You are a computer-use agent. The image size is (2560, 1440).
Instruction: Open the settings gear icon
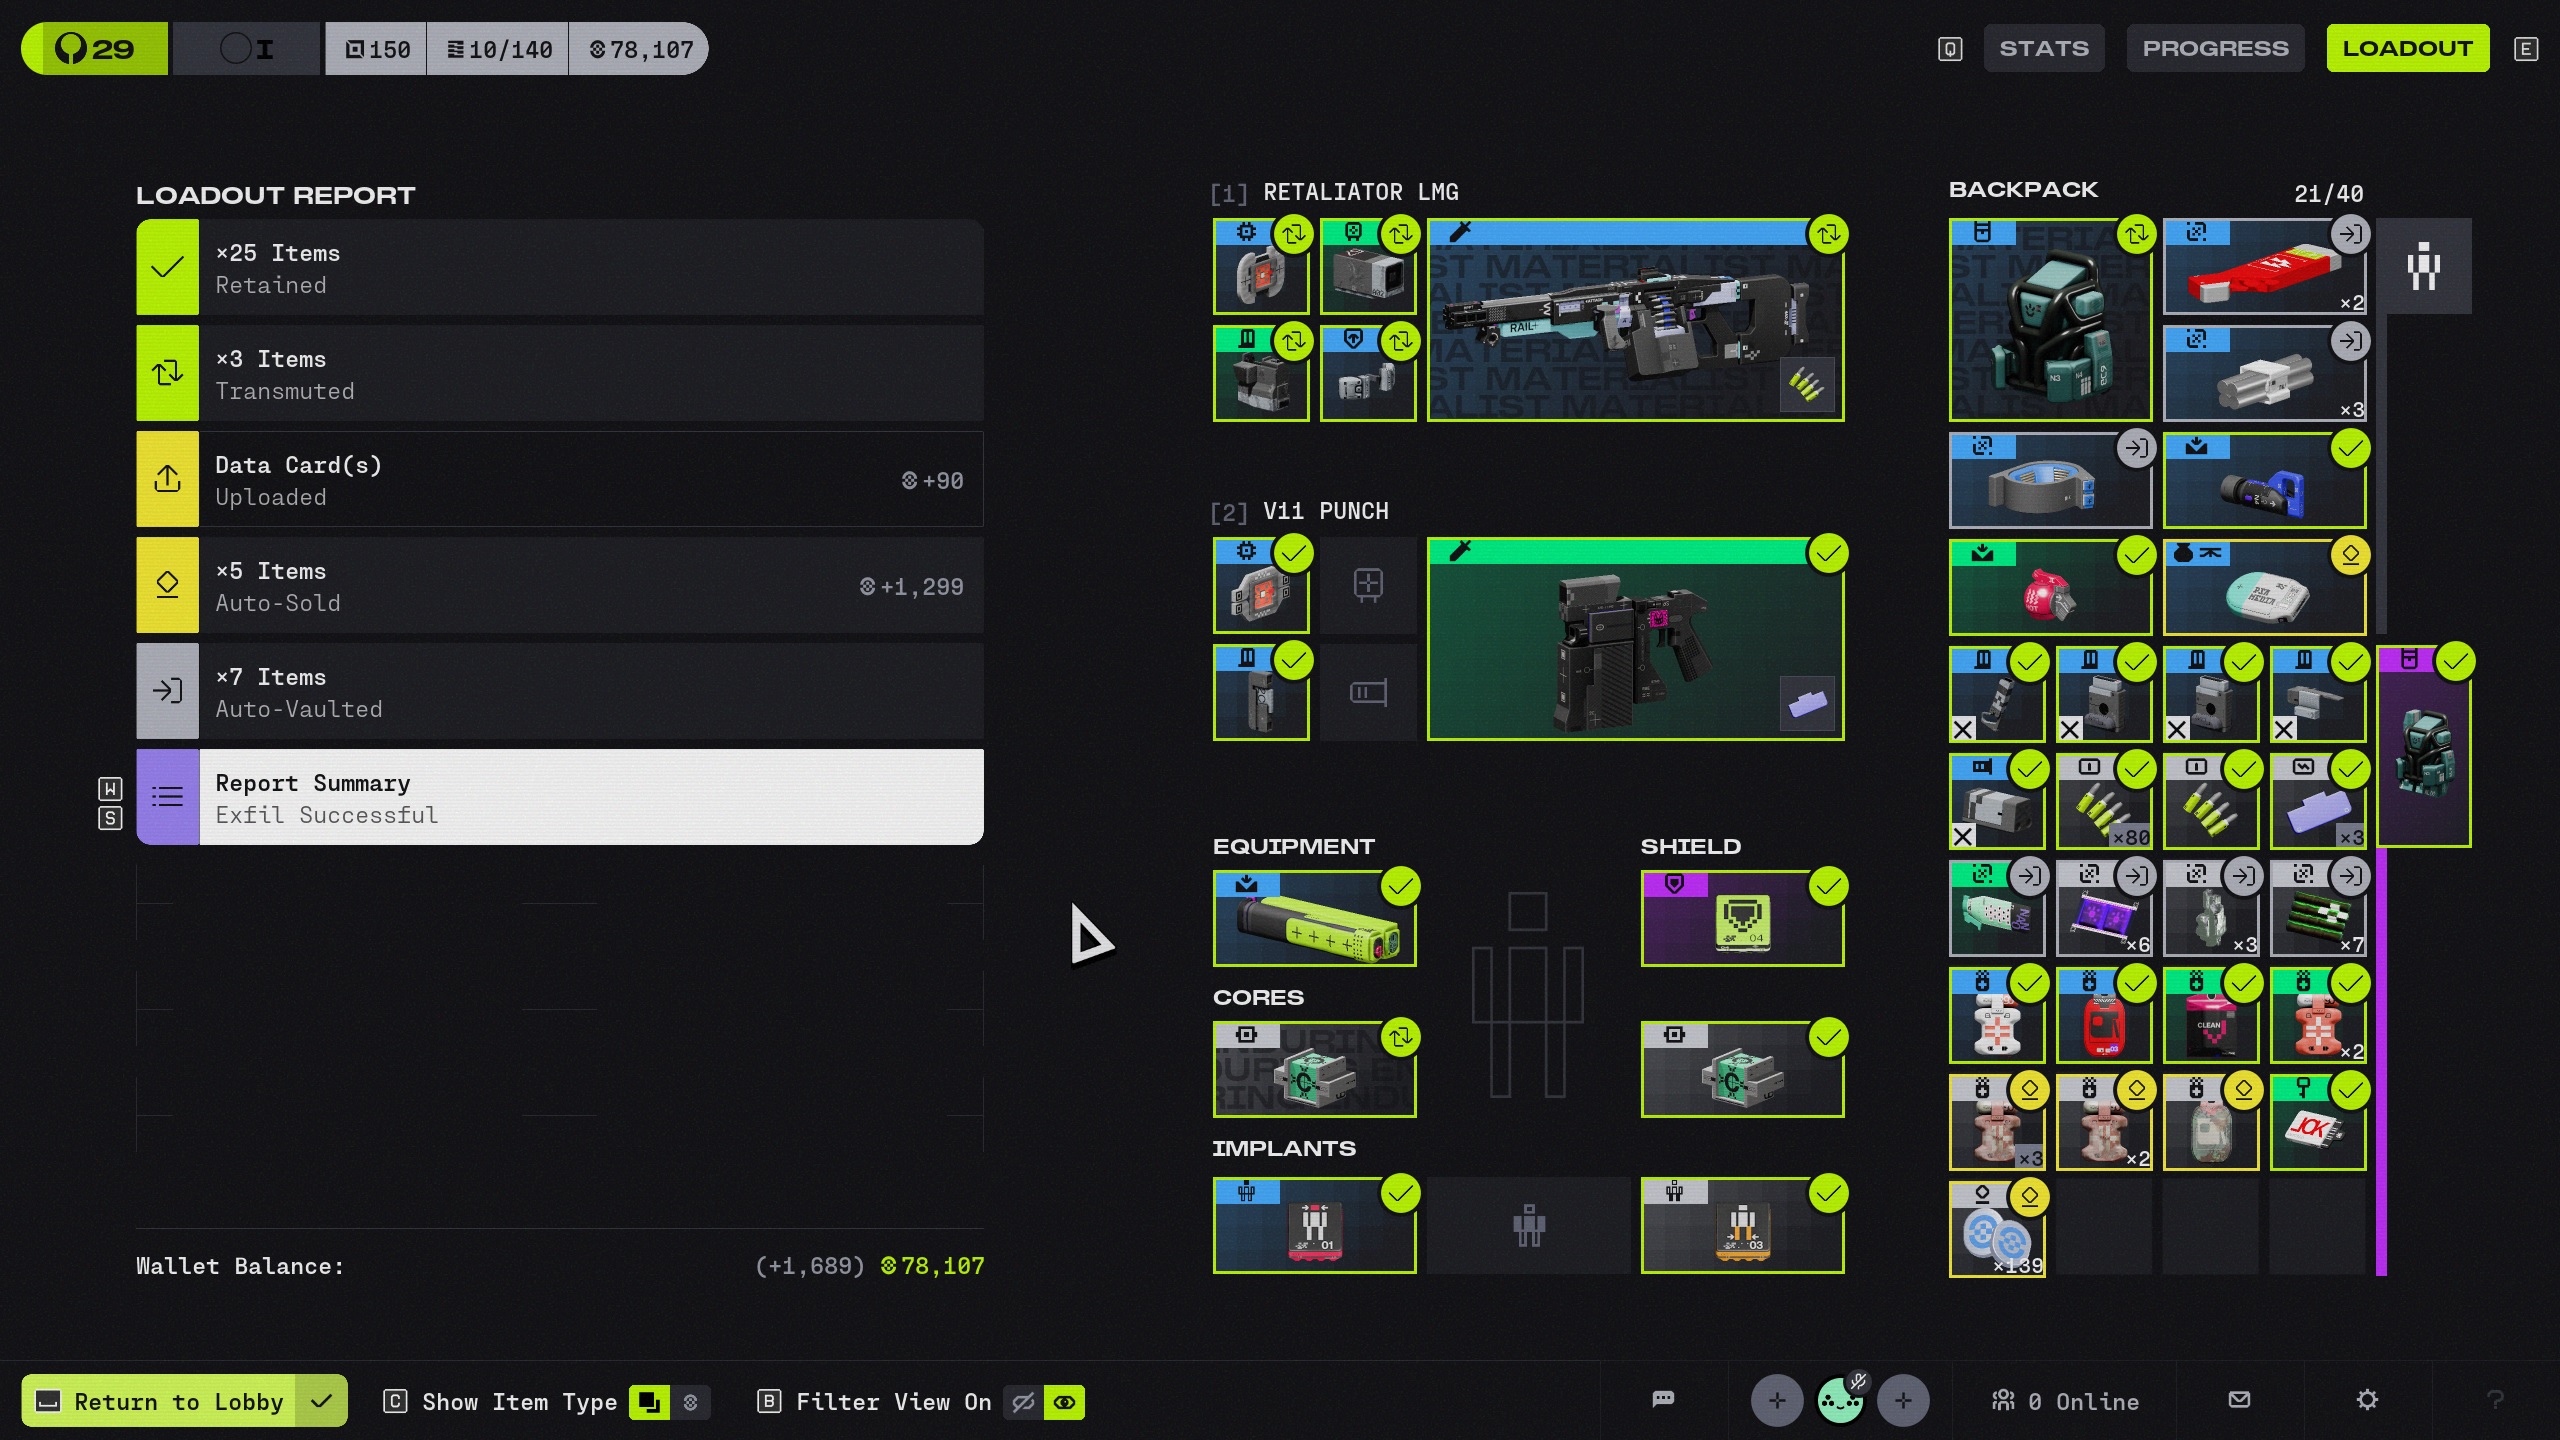coord(2366,1400)
